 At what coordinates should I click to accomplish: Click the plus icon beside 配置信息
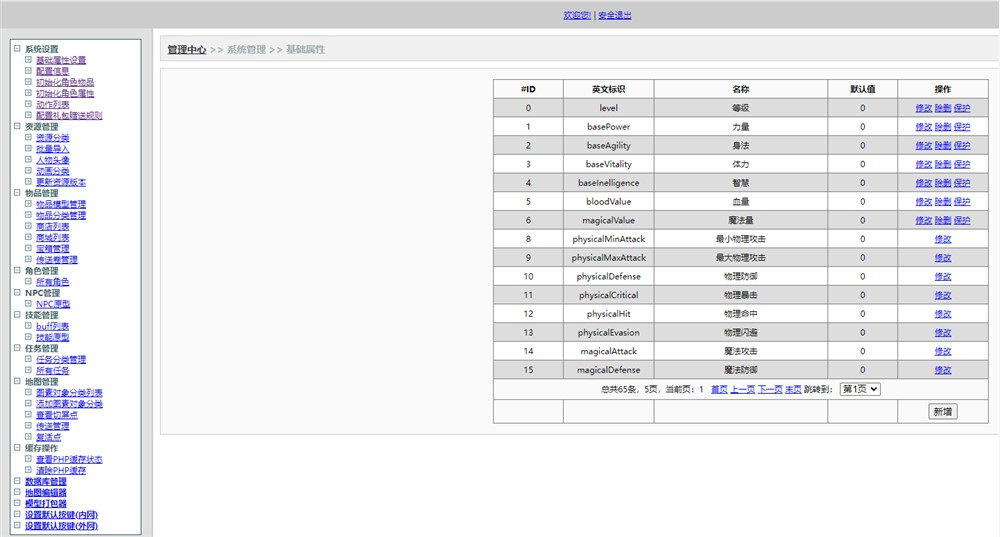tap(28, 71)
